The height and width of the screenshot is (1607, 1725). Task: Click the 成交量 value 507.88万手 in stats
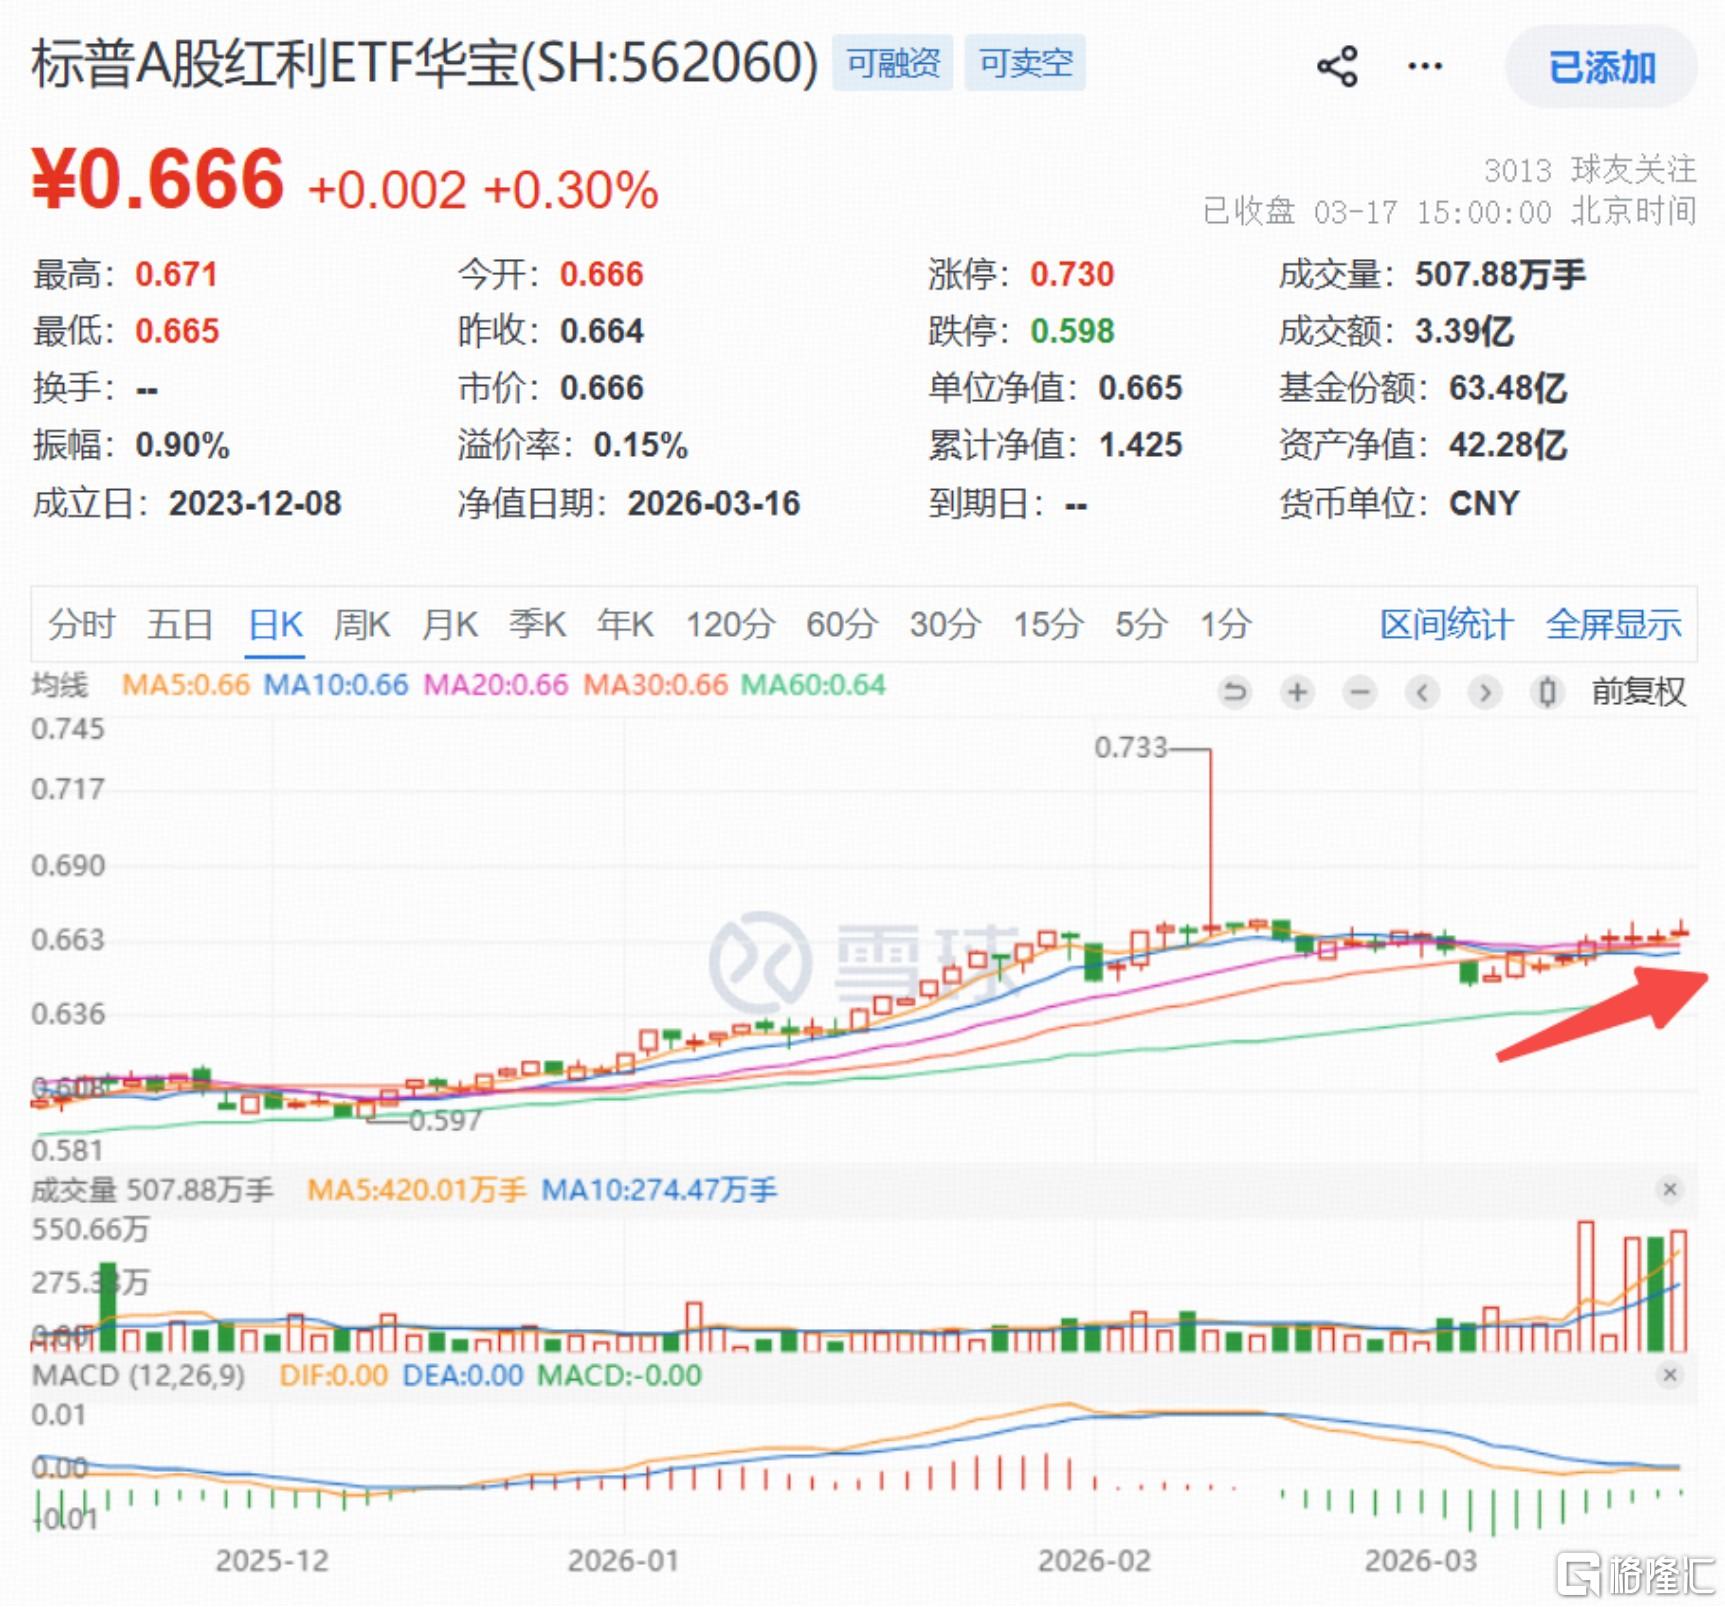[1500, 274]
